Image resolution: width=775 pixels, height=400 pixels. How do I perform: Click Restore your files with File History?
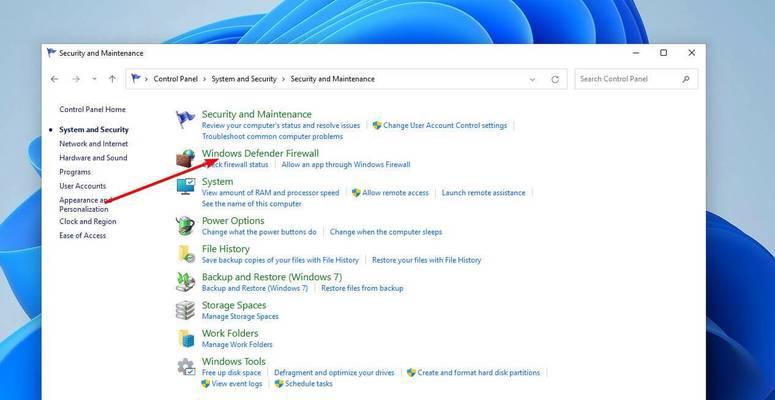427,260
